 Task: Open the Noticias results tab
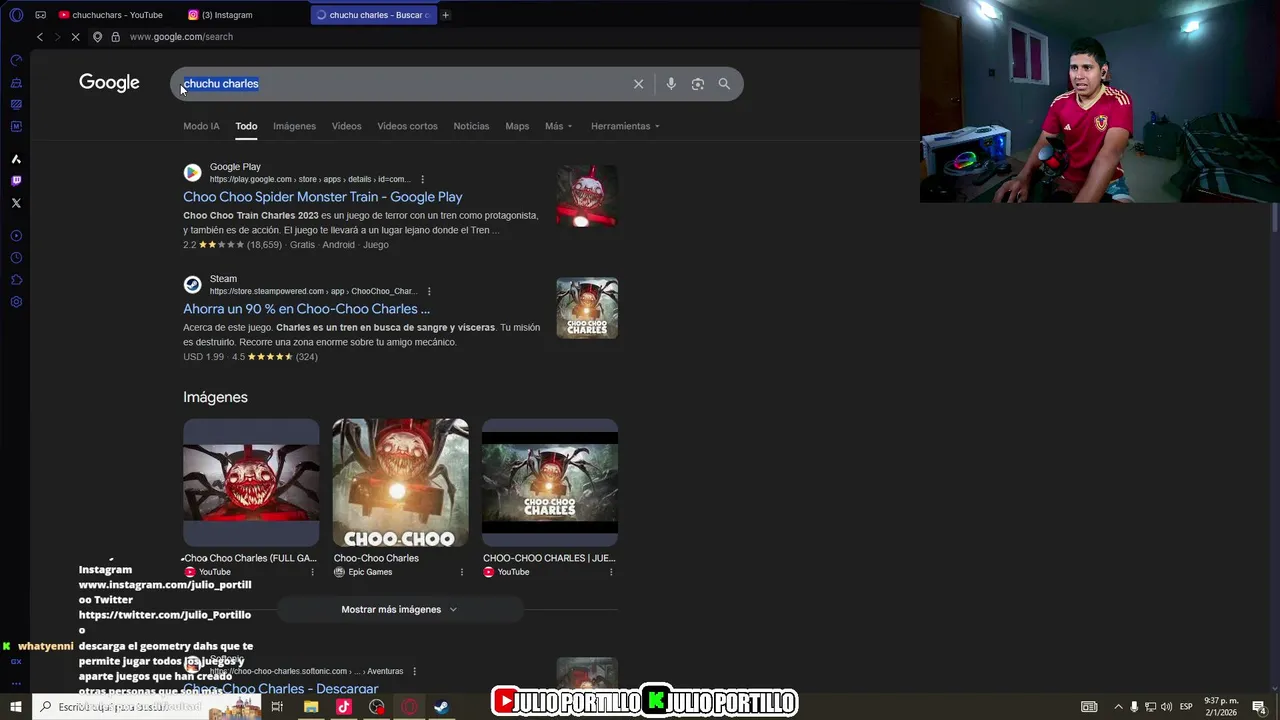click(471, 126)
